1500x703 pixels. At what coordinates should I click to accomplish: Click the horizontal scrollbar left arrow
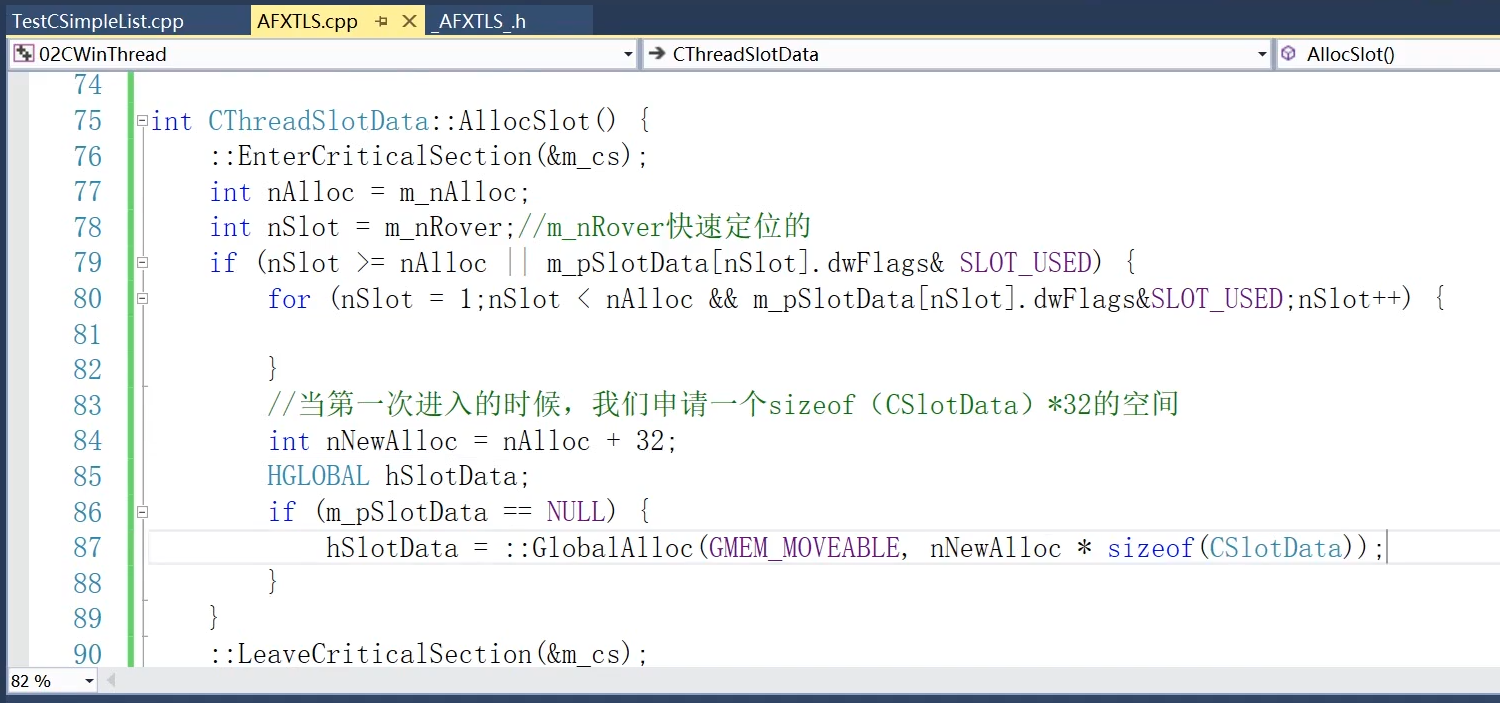point(111,681)
